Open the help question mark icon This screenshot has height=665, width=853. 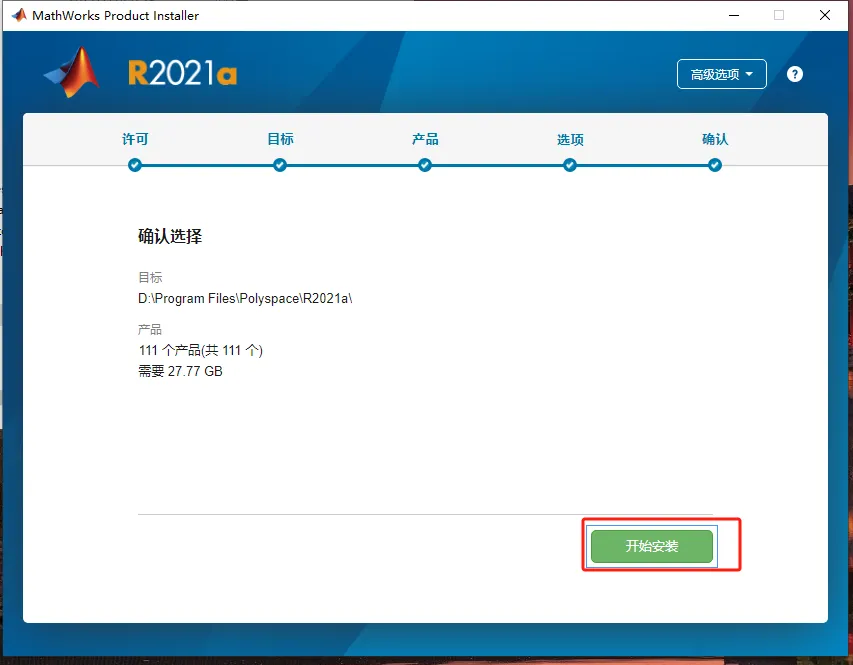tap(795, 74)
